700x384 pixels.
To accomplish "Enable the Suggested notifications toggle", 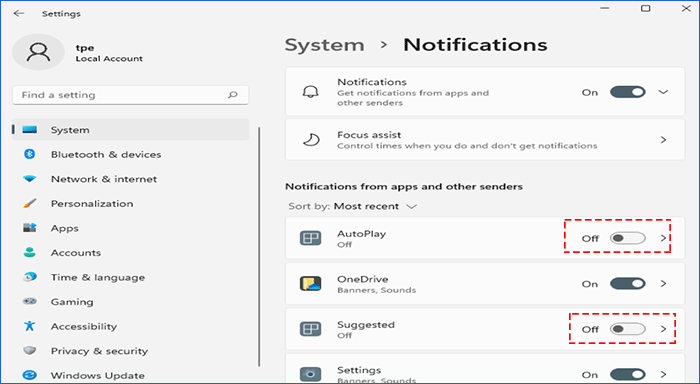I will click(628, 329).
